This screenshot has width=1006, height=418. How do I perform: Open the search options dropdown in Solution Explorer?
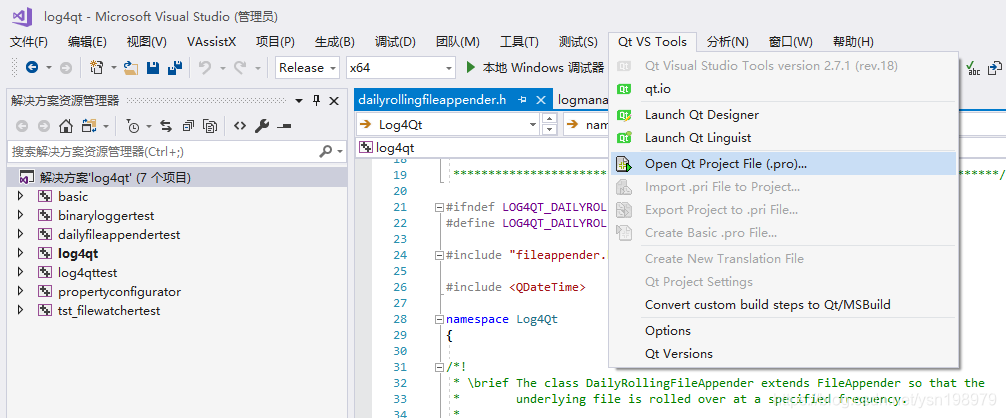pos(339,152)
